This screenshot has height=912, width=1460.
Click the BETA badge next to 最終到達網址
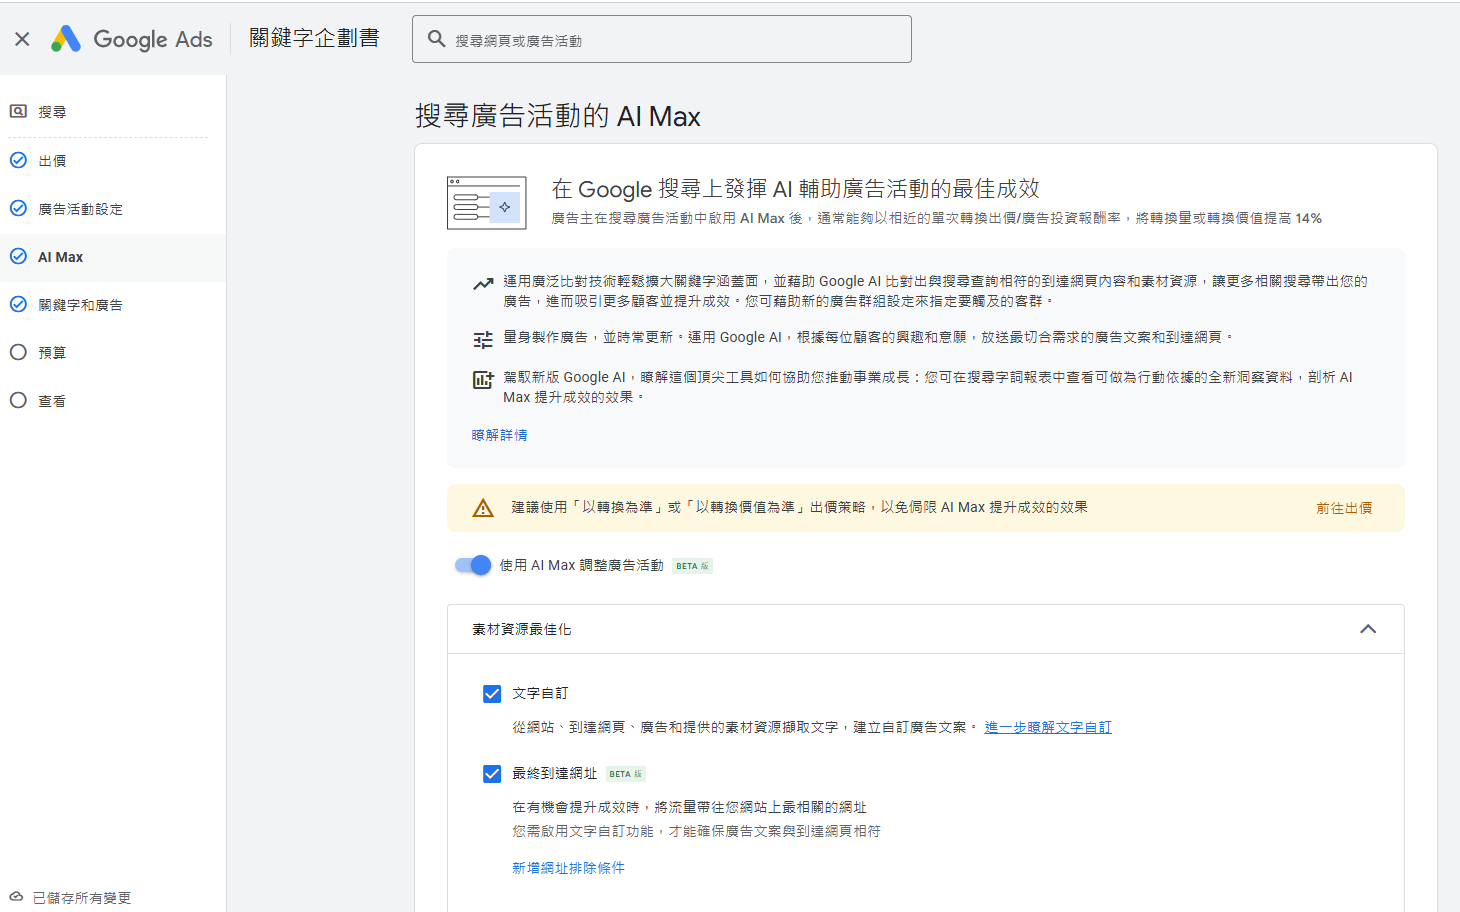(x=626, y=774)
